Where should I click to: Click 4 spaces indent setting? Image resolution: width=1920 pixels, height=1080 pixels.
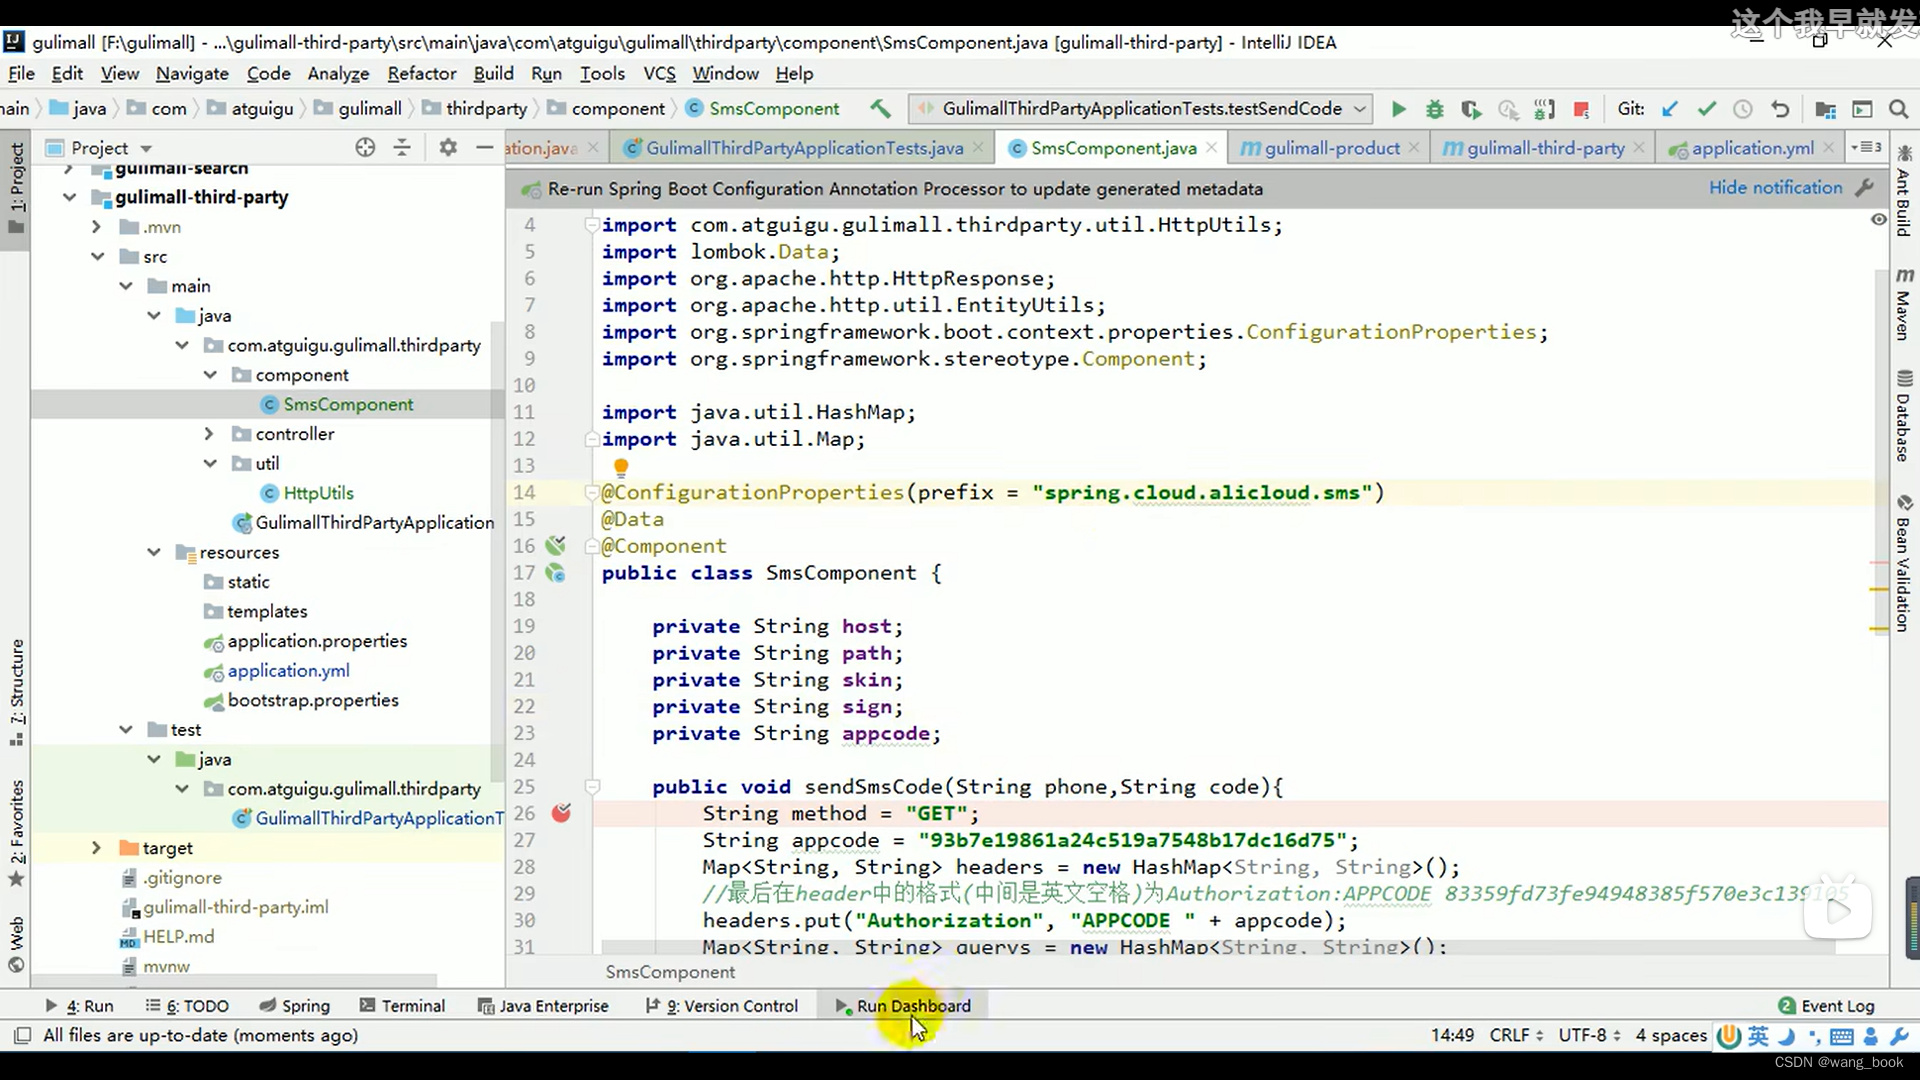tap(1671, 1035)
